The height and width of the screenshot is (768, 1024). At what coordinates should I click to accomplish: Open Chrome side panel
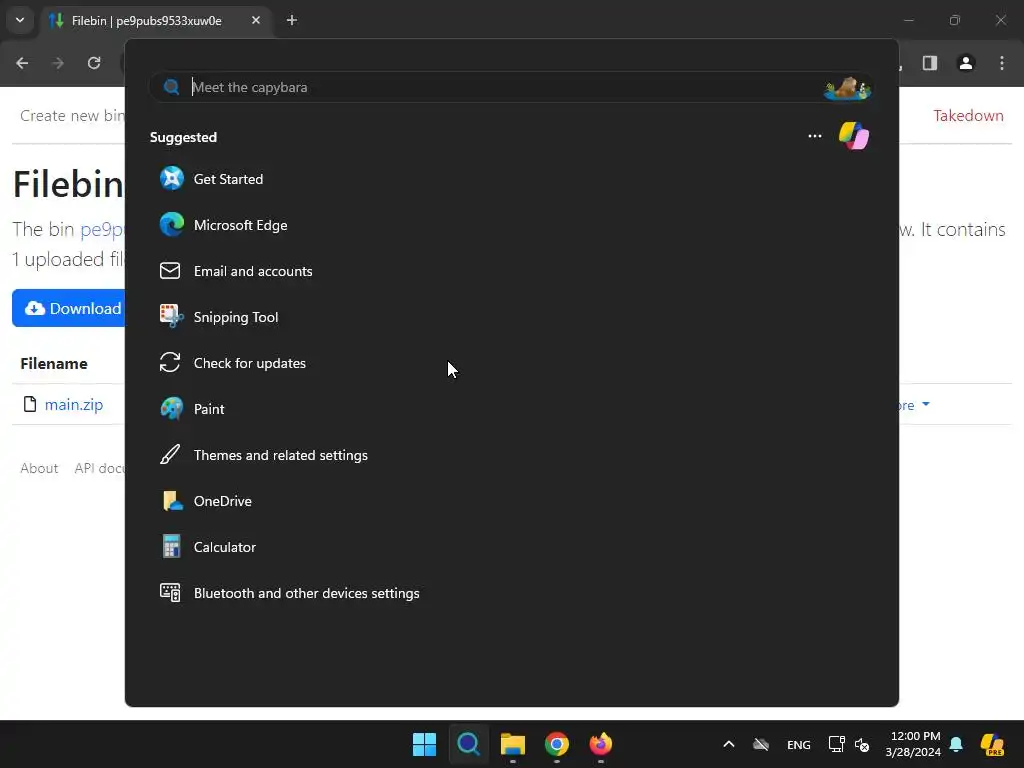pos(930,63)
